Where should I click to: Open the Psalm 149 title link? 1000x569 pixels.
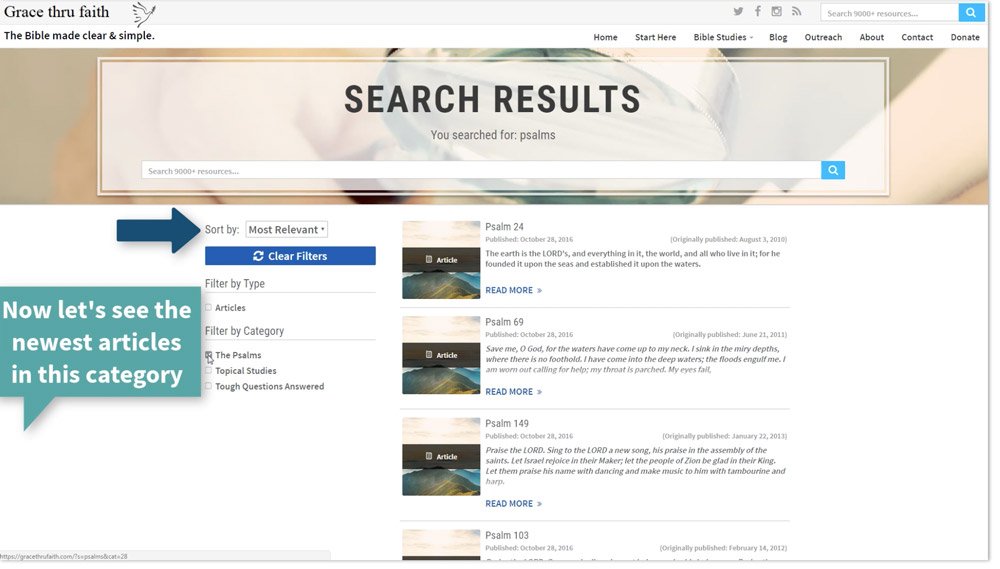(507, 424)
